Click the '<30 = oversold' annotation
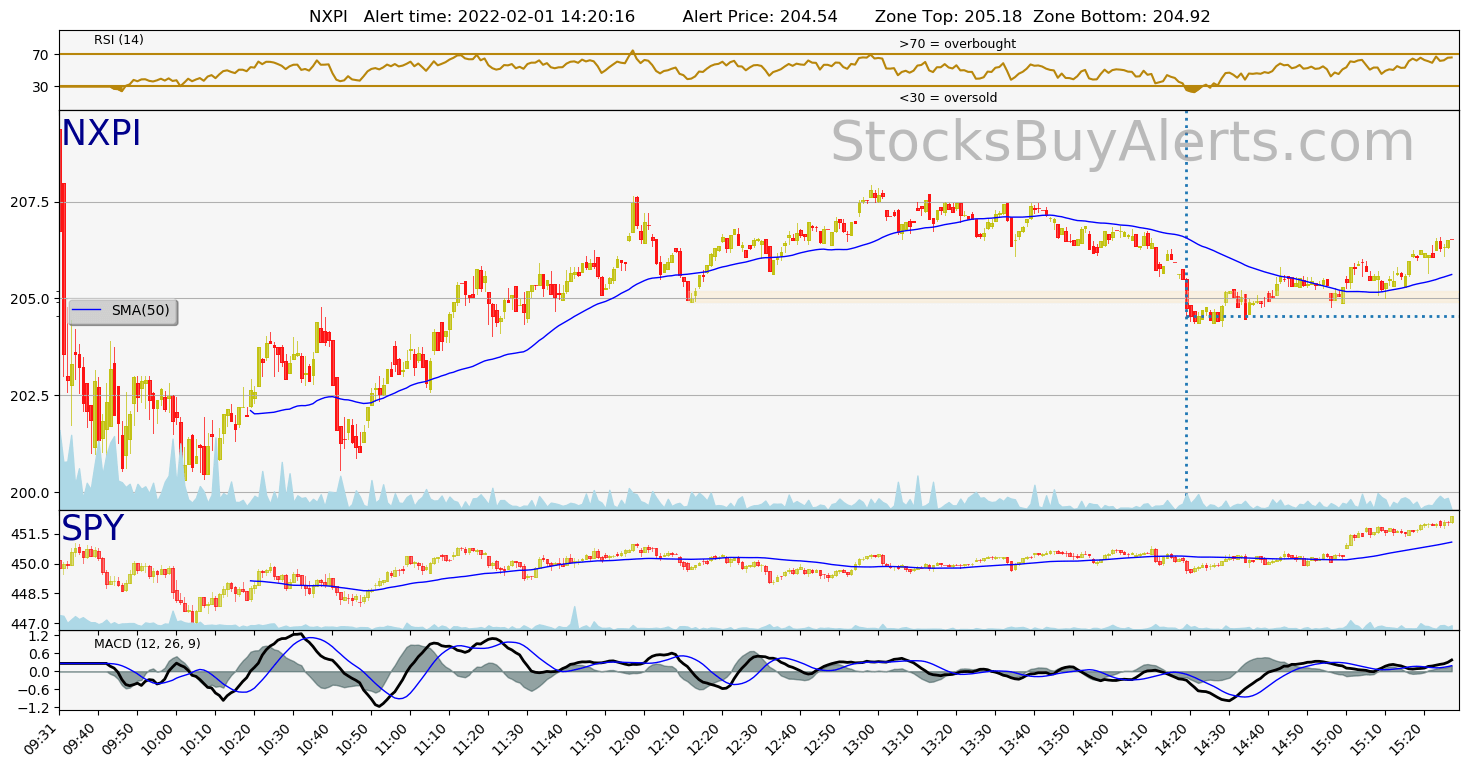1474x768 pixels. click(948, 98)
